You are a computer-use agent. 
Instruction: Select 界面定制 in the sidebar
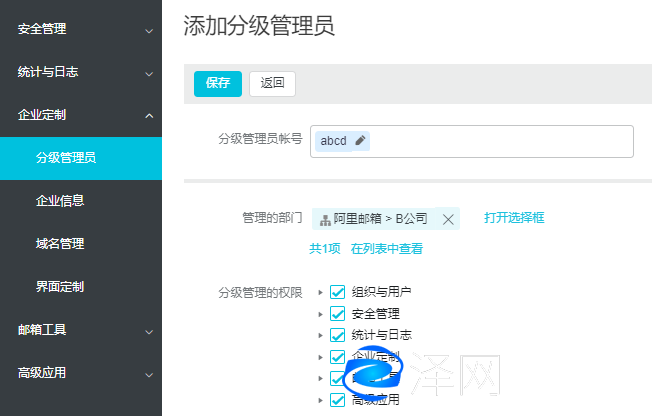[x=60, y=287]
